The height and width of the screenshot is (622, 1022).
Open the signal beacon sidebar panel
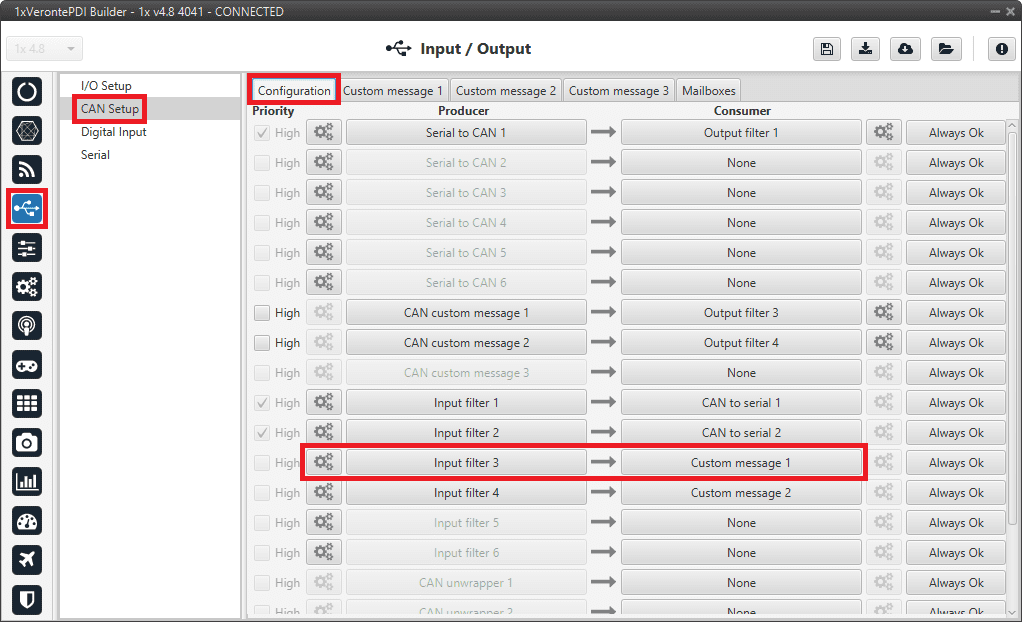pyautogui.click(x=27, y=325)
